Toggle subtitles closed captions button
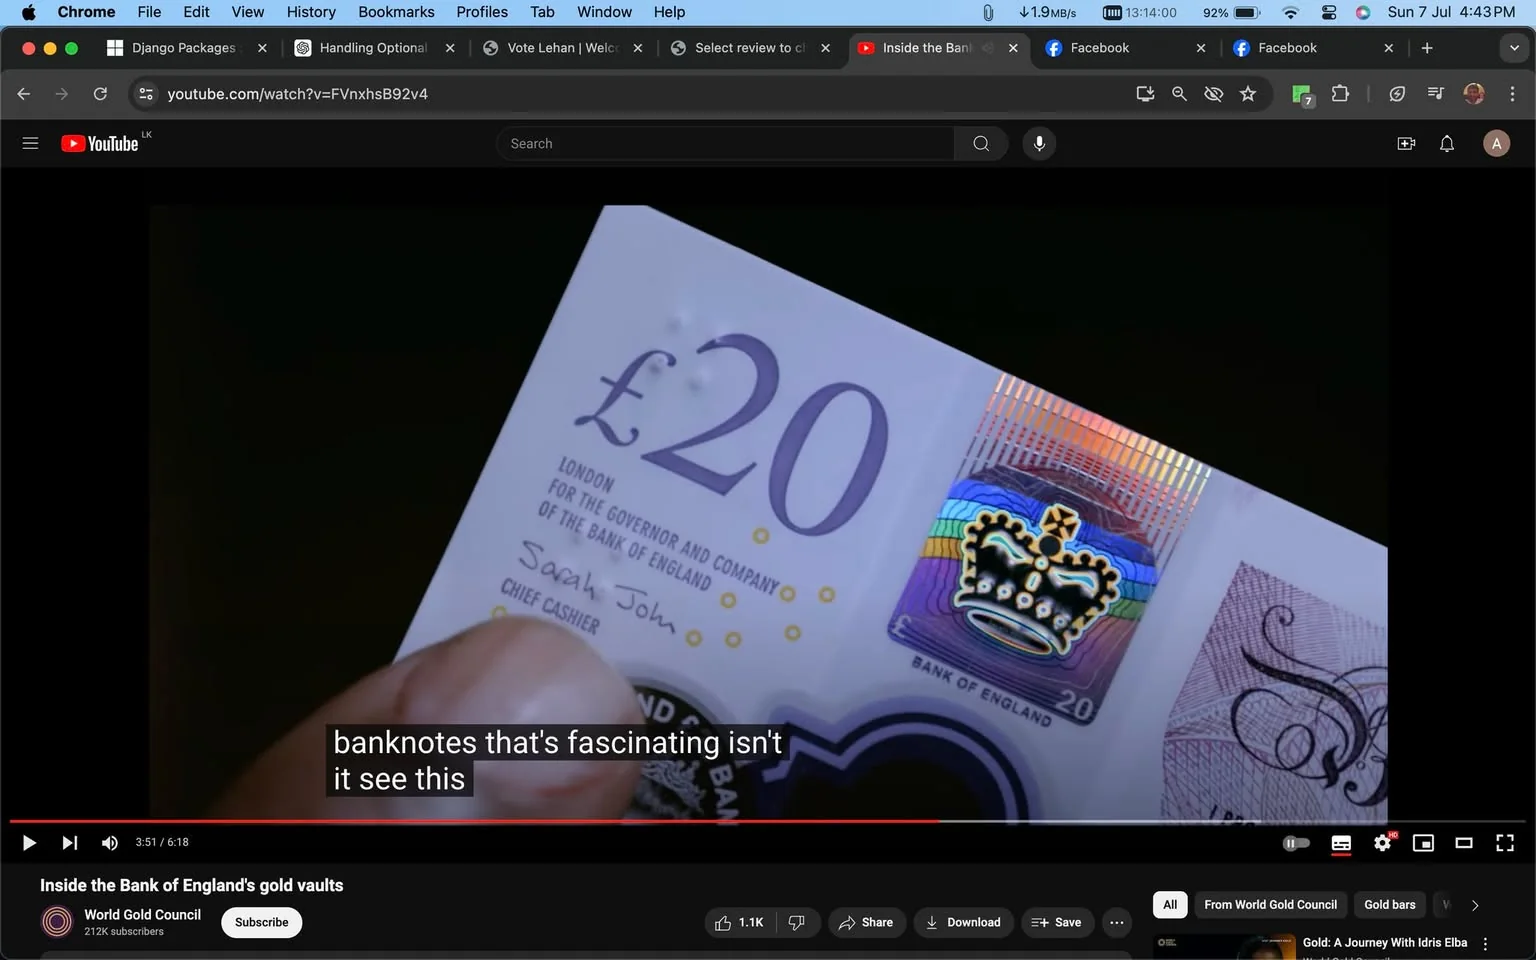This screenshot has height=960, width=1536. [1341, 843]
